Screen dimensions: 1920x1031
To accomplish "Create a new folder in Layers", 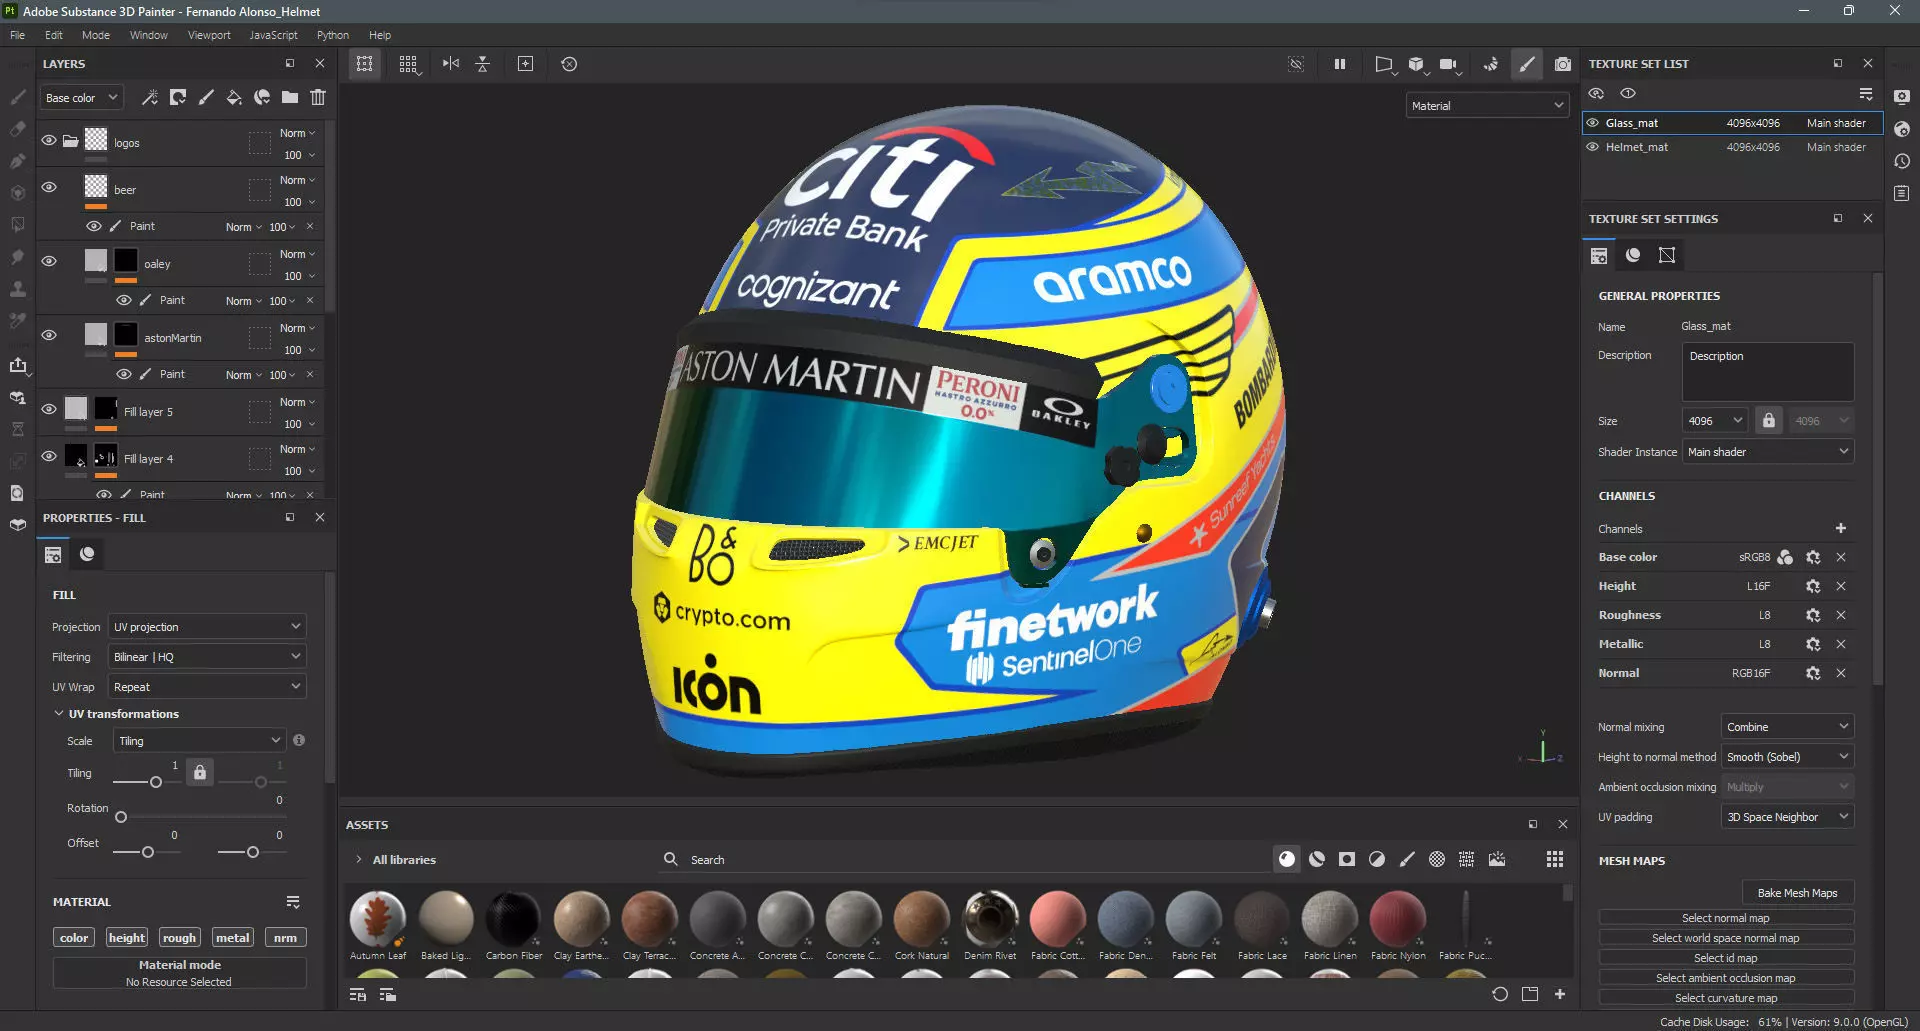I will click(290, 97).
